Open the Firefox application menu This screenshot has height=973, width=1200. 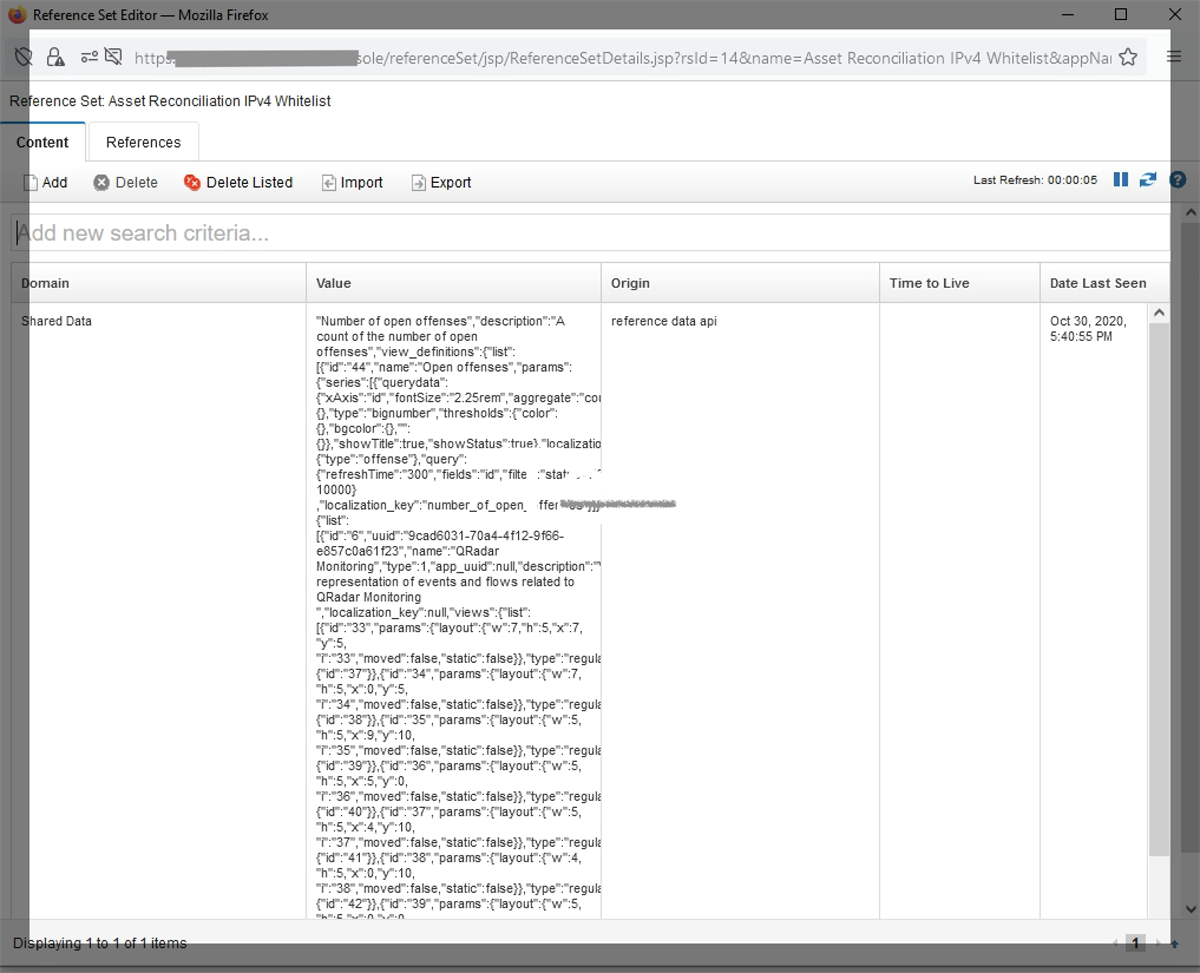[x=1175, y=57]
